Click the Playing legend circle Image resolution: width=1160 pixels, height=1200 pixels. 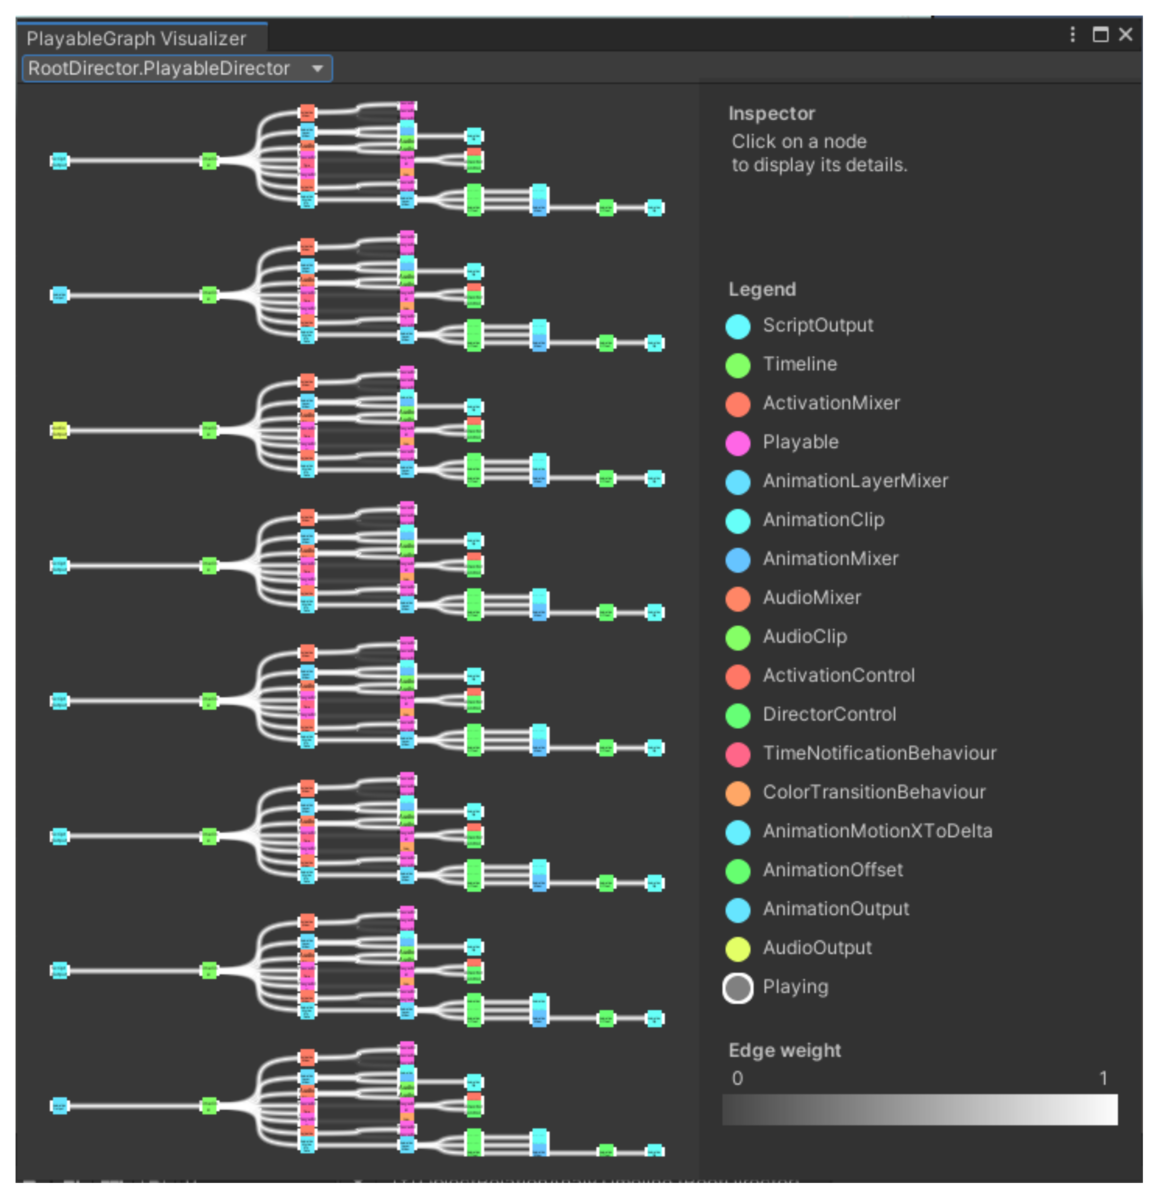pos(738,987)
